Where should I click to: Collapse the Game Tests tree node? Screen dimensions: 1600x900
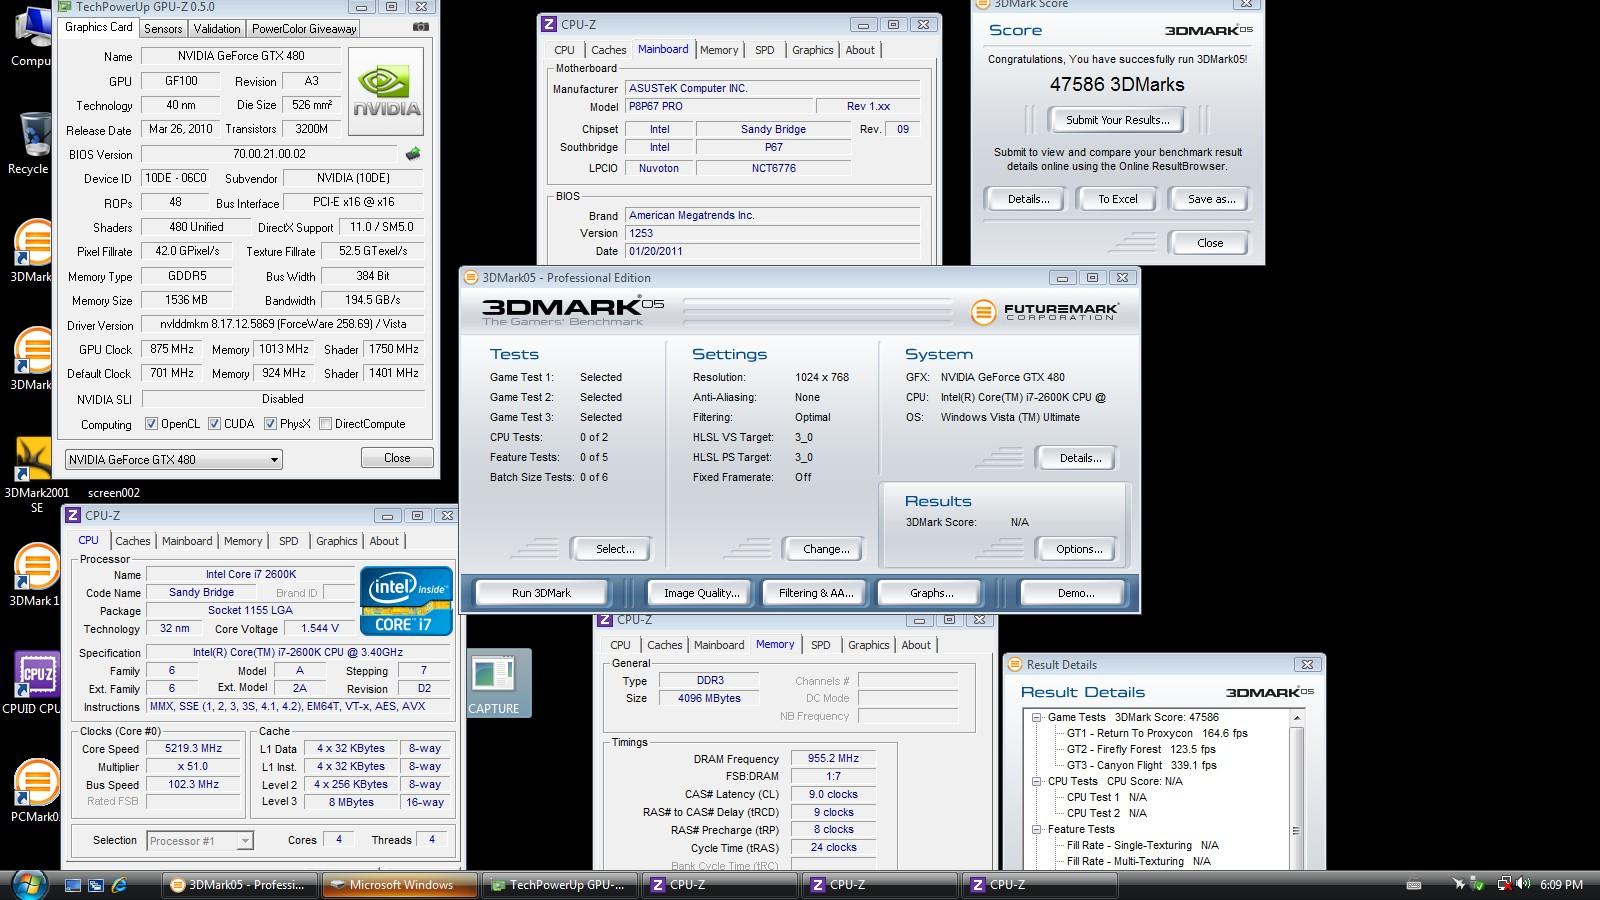[1037, 717]
